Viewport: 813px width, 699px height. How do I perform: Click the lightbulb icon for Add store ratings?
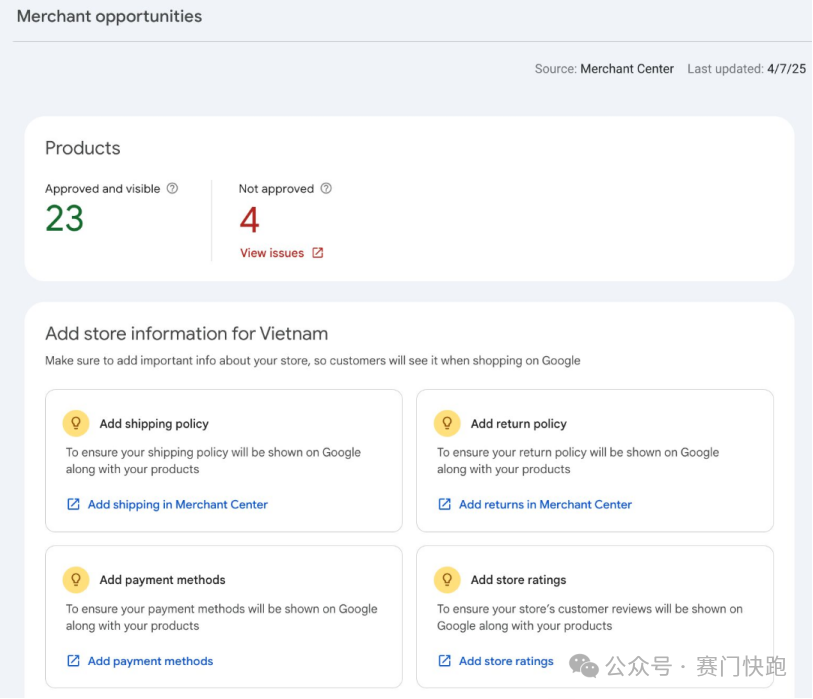coord(447,579)
